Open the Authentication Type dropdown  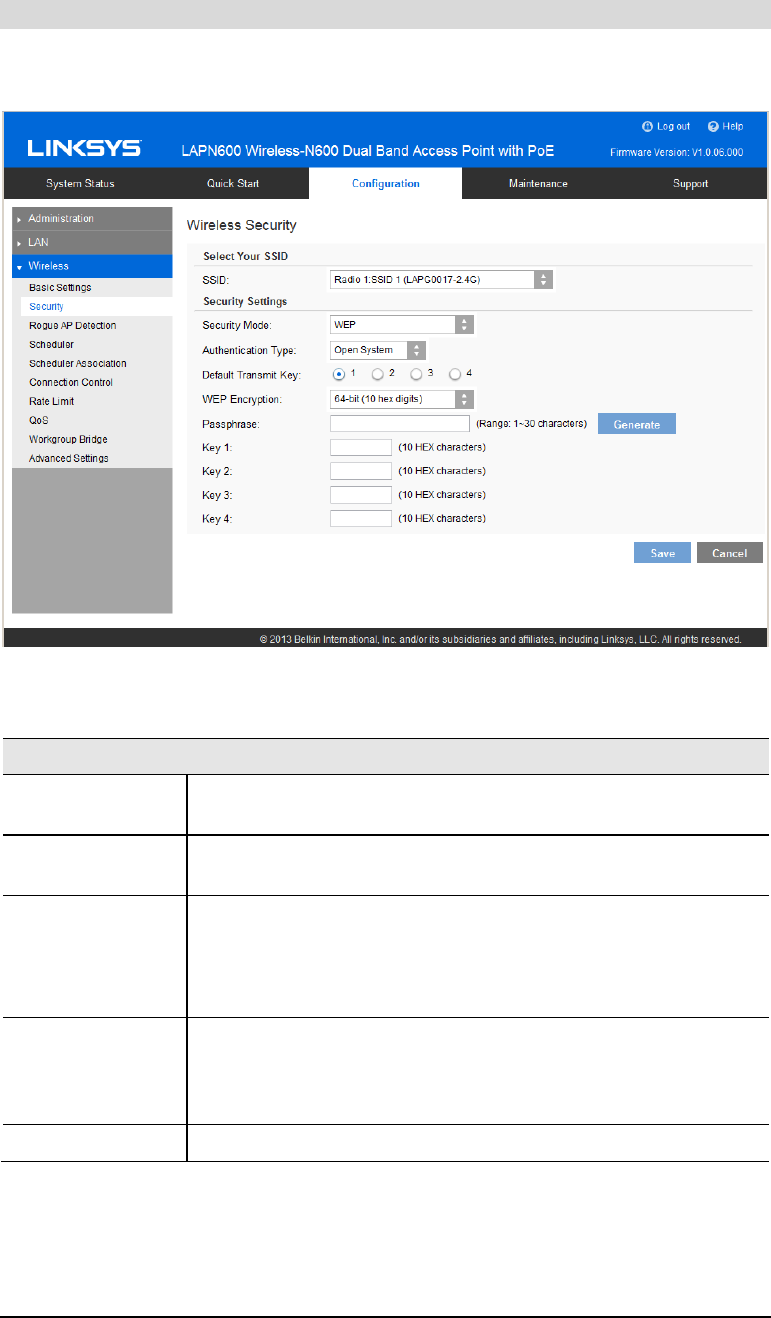(378, 350)
